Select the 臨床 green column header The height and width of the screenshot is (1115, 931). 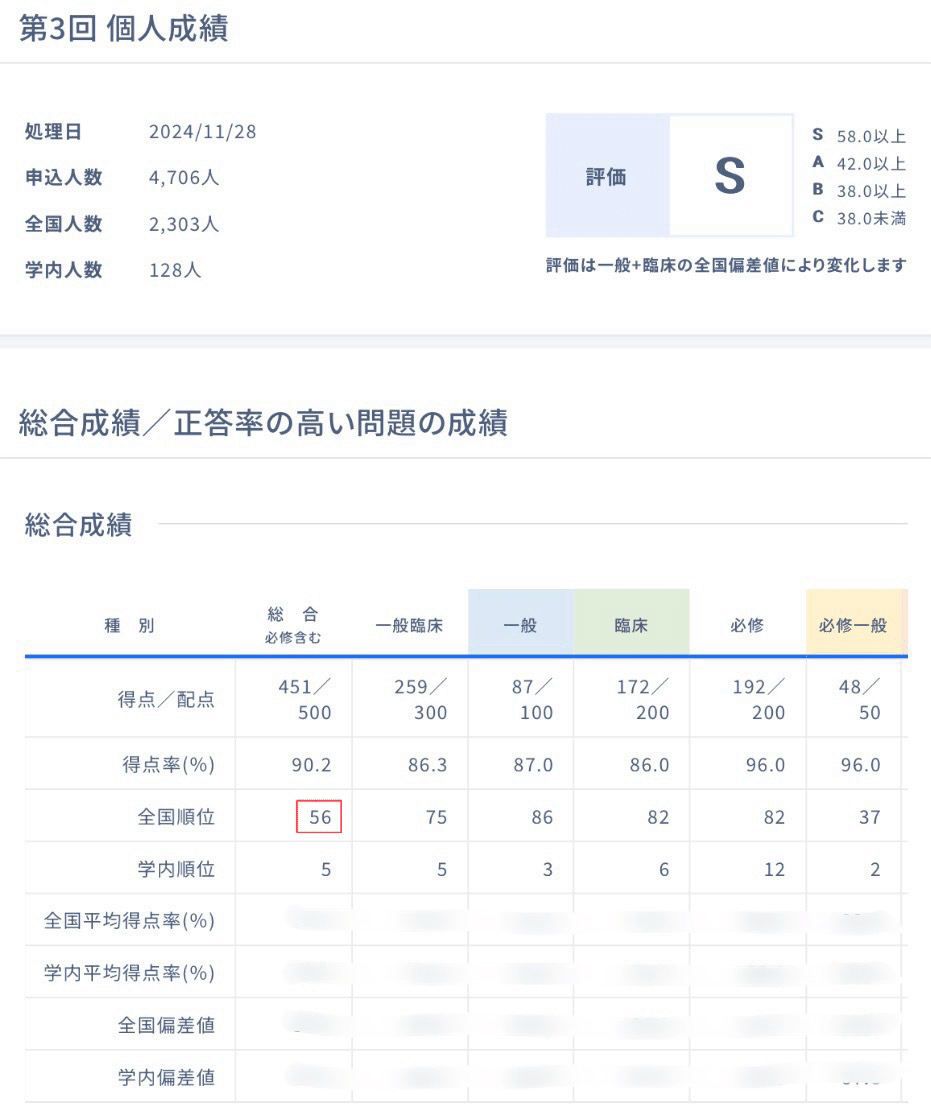(631, 626)
